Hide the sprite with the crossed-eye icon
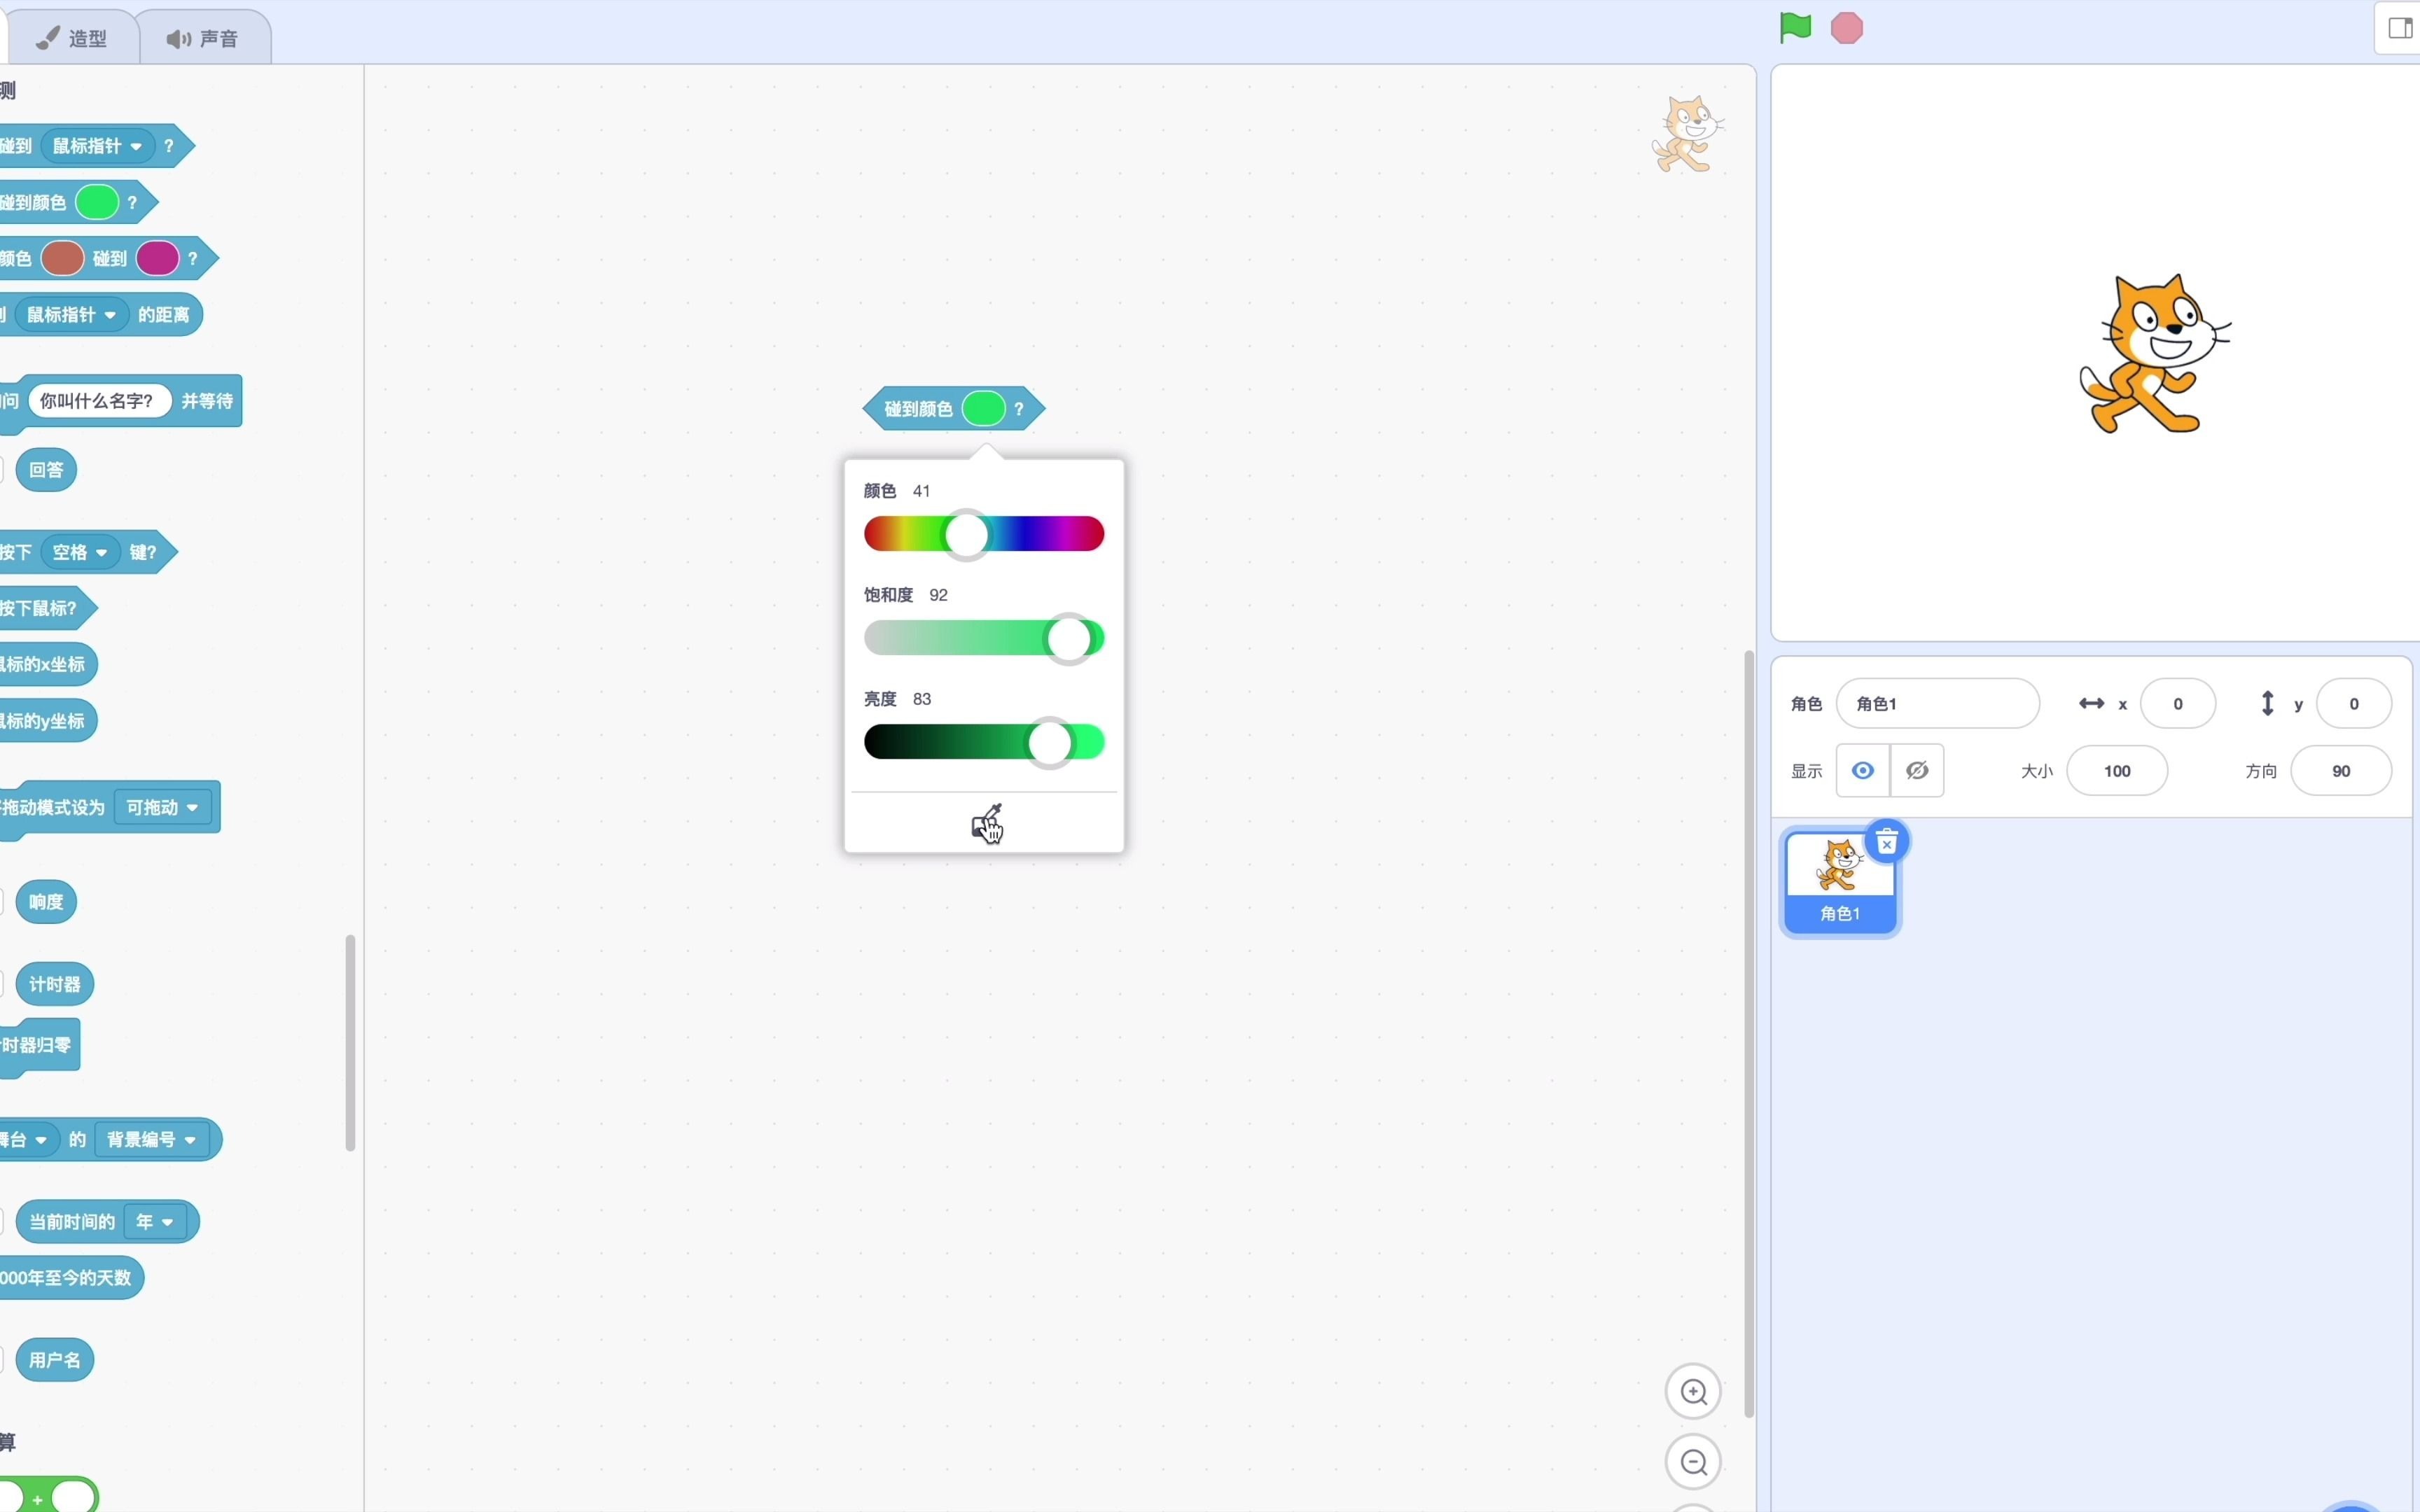 [1917, 770]
